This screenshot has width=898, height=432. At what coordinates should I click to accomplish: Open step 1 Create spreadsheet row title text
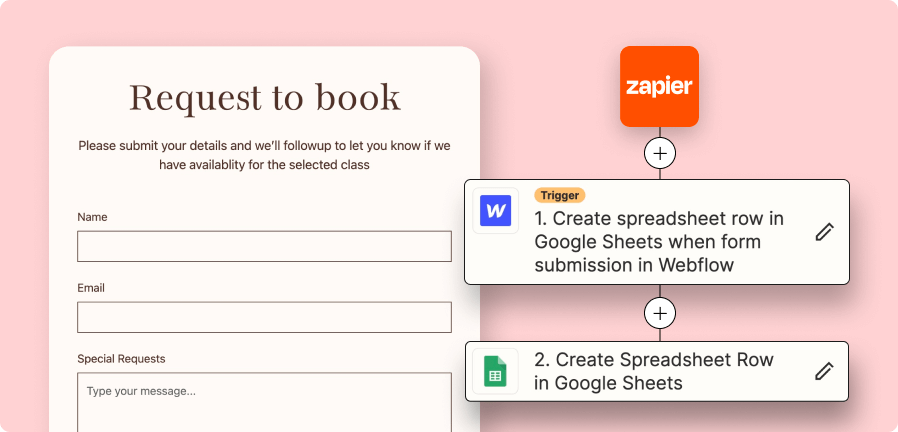point(660,242)
